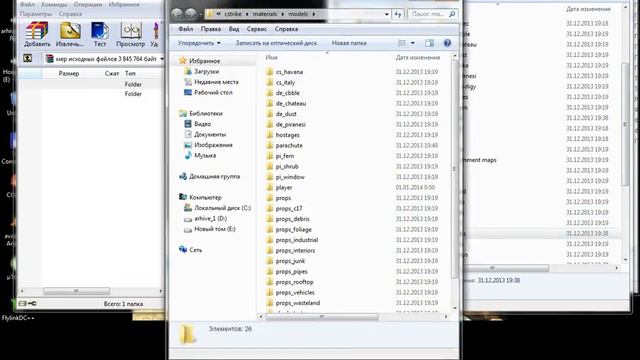Open the Файл menu in Explorer
This screenshot has width=640, height=360.
[x=185, y=29]
